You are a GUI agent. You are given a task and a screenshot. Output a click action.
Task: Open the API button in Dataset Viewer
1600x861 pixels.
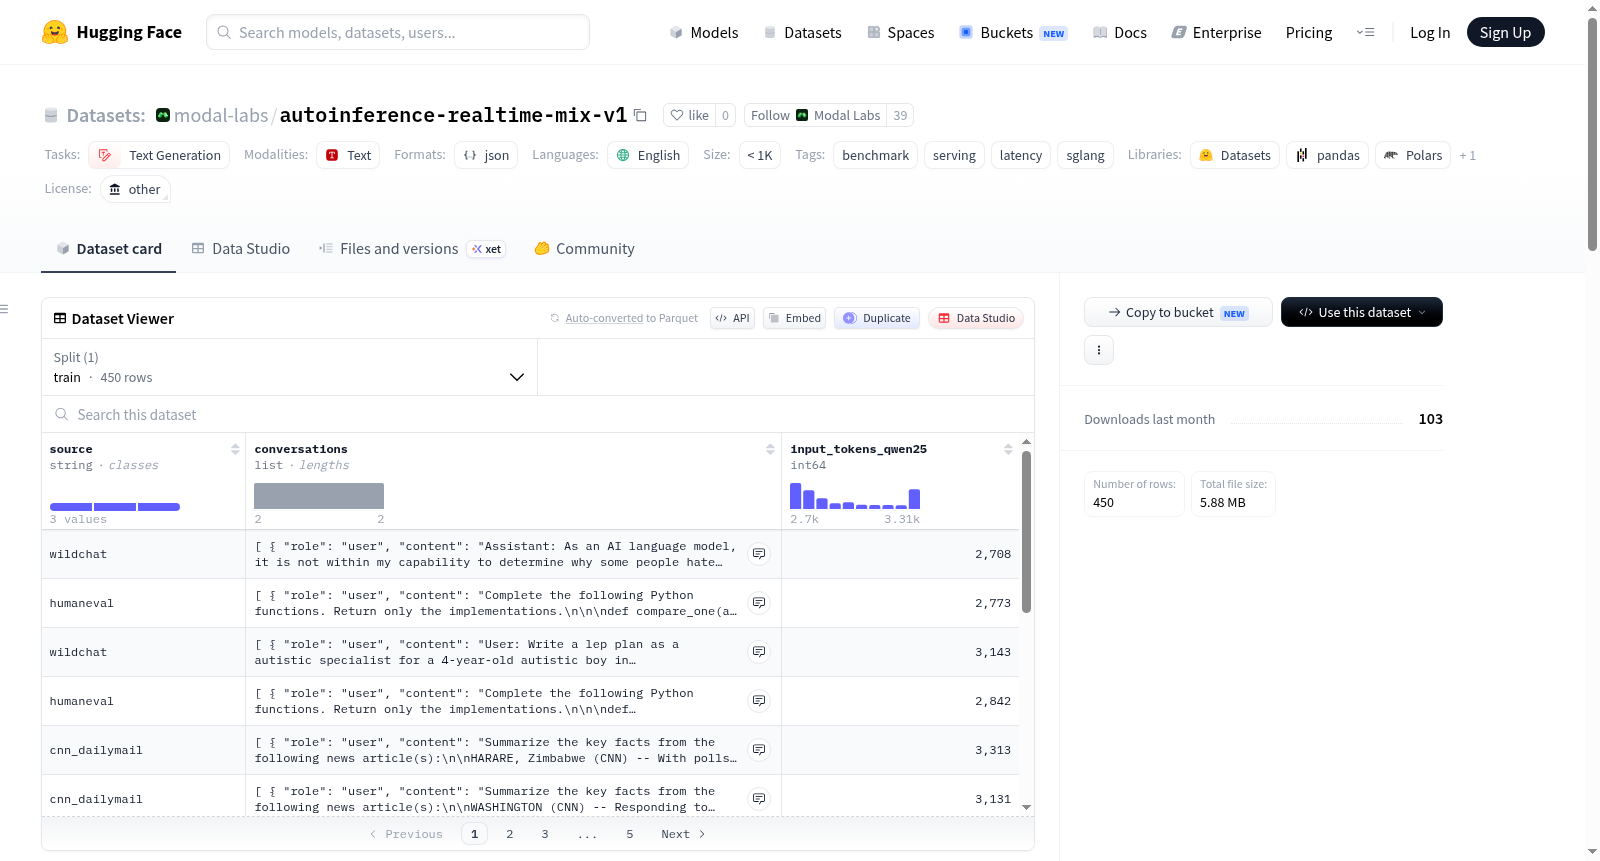[732, 318]
